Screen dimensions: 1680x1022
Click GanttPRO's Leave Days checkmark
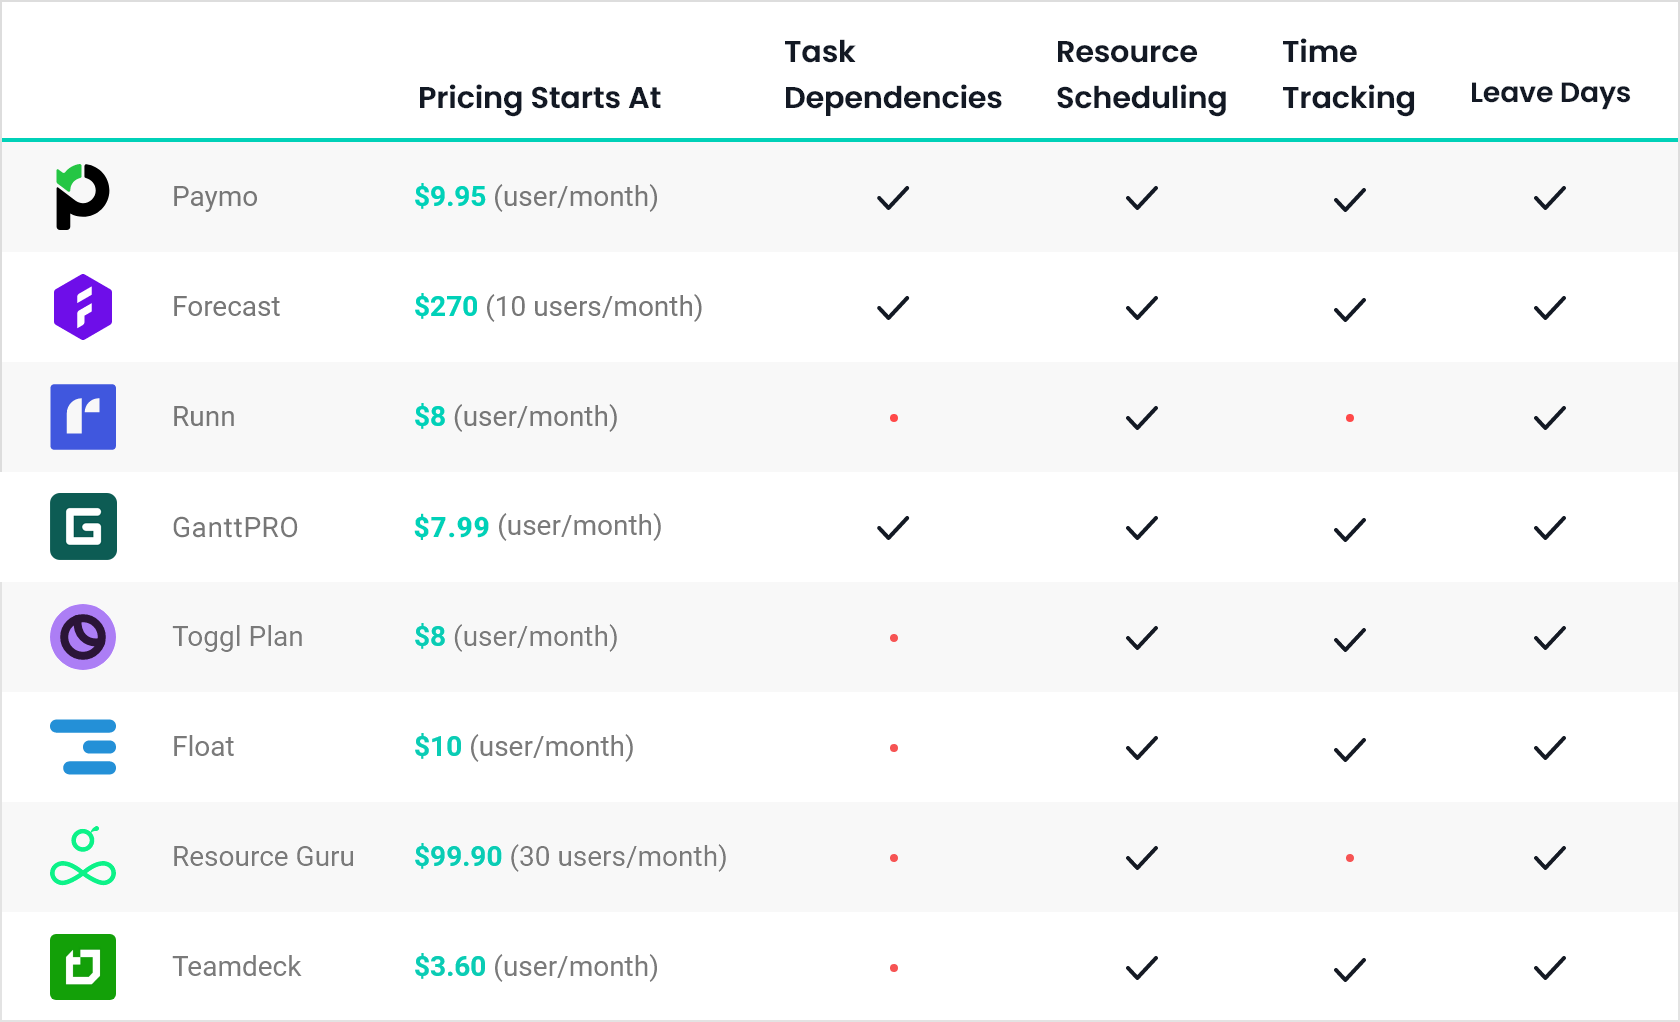coord(1549,528)
